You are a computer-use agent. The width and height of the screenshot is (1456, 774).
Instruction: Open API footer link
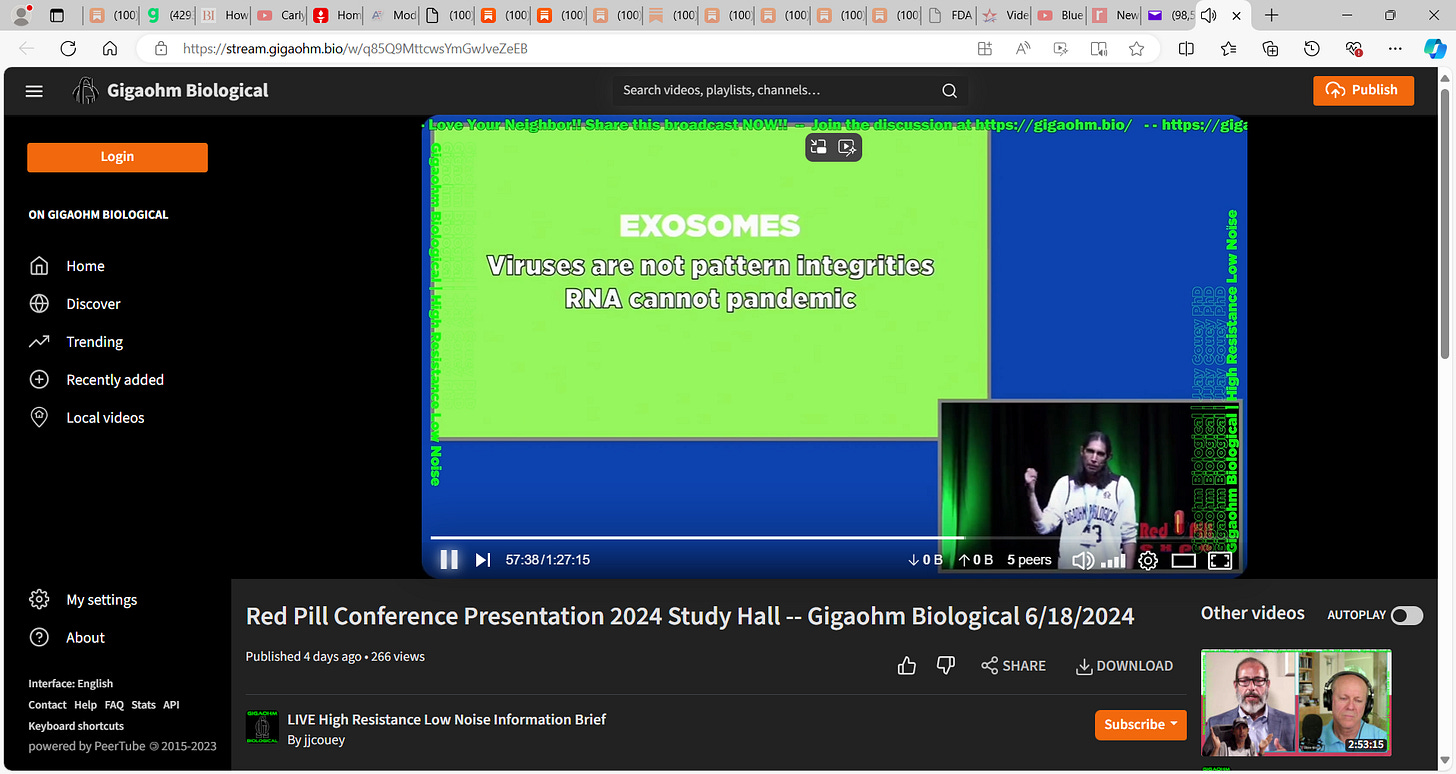click(171, 705)
